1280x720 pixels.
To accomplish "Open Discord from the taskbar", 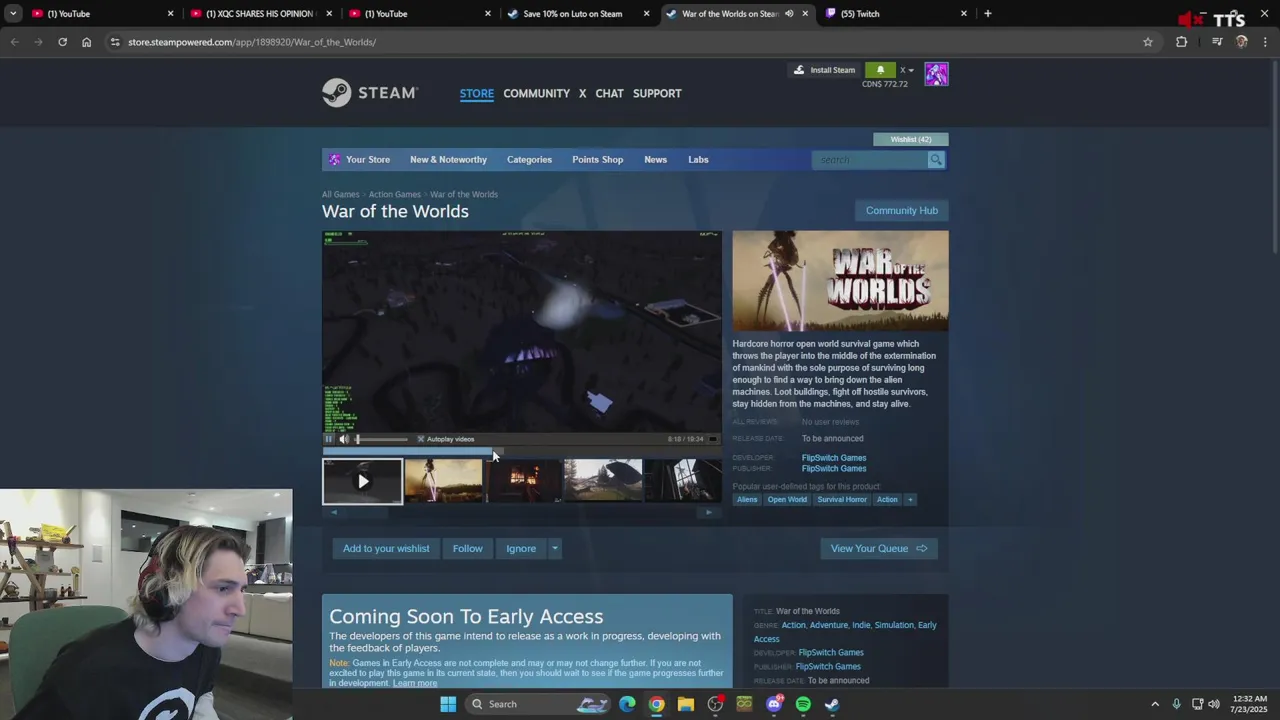I will pos(774,704).
